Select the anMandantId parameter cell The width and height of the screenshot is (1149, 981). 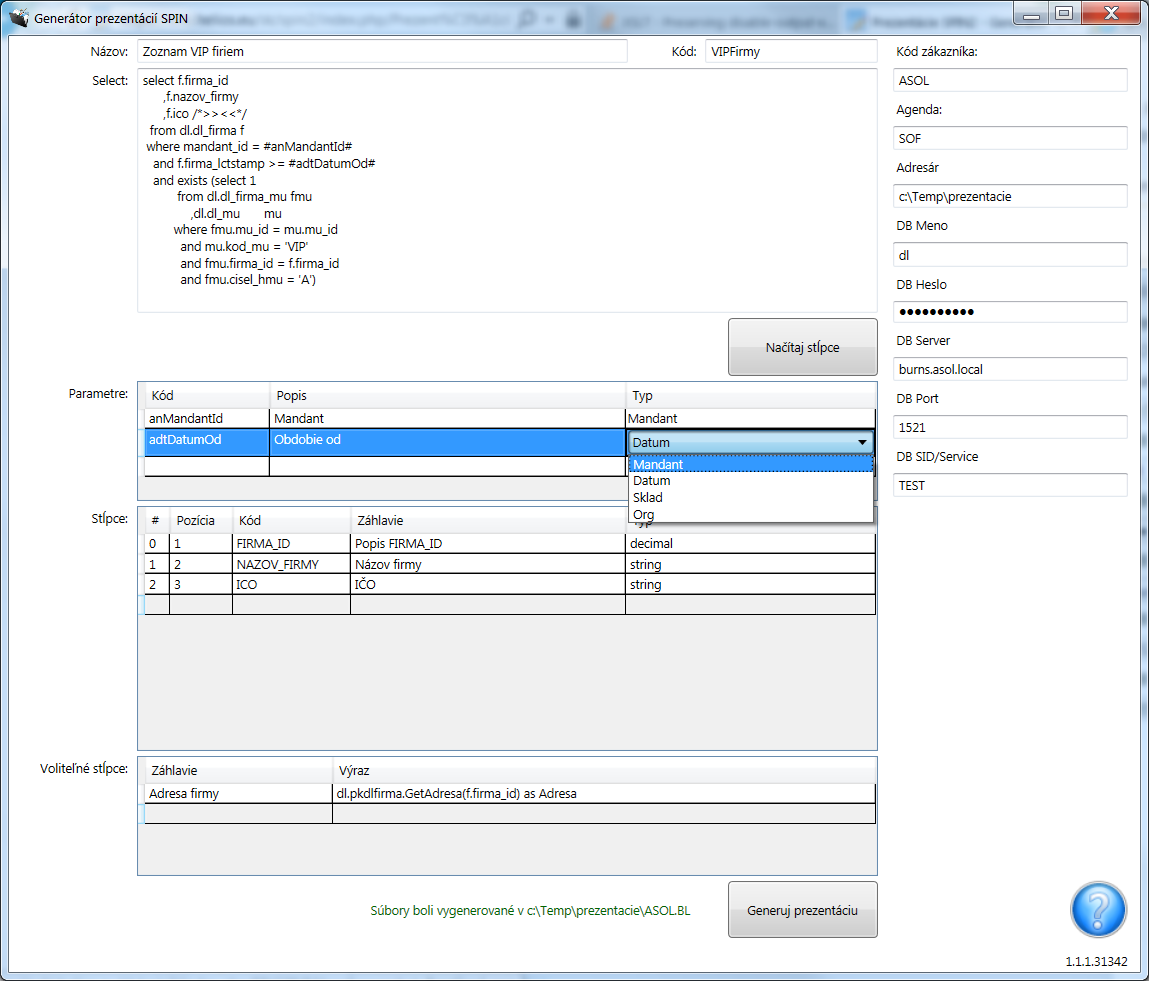coord(207,419)
